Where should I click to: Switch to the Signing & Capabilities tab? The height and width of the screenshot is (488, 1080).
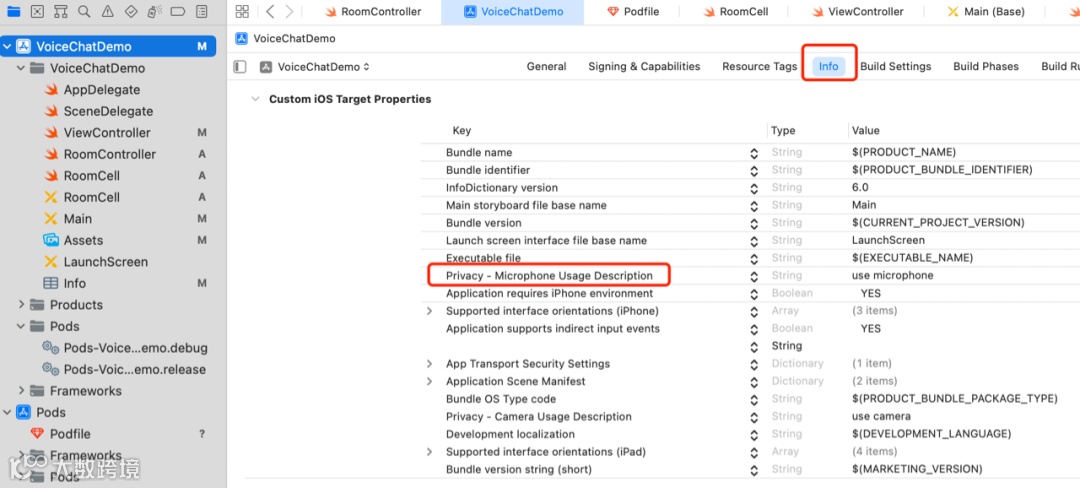pos(644,67)
